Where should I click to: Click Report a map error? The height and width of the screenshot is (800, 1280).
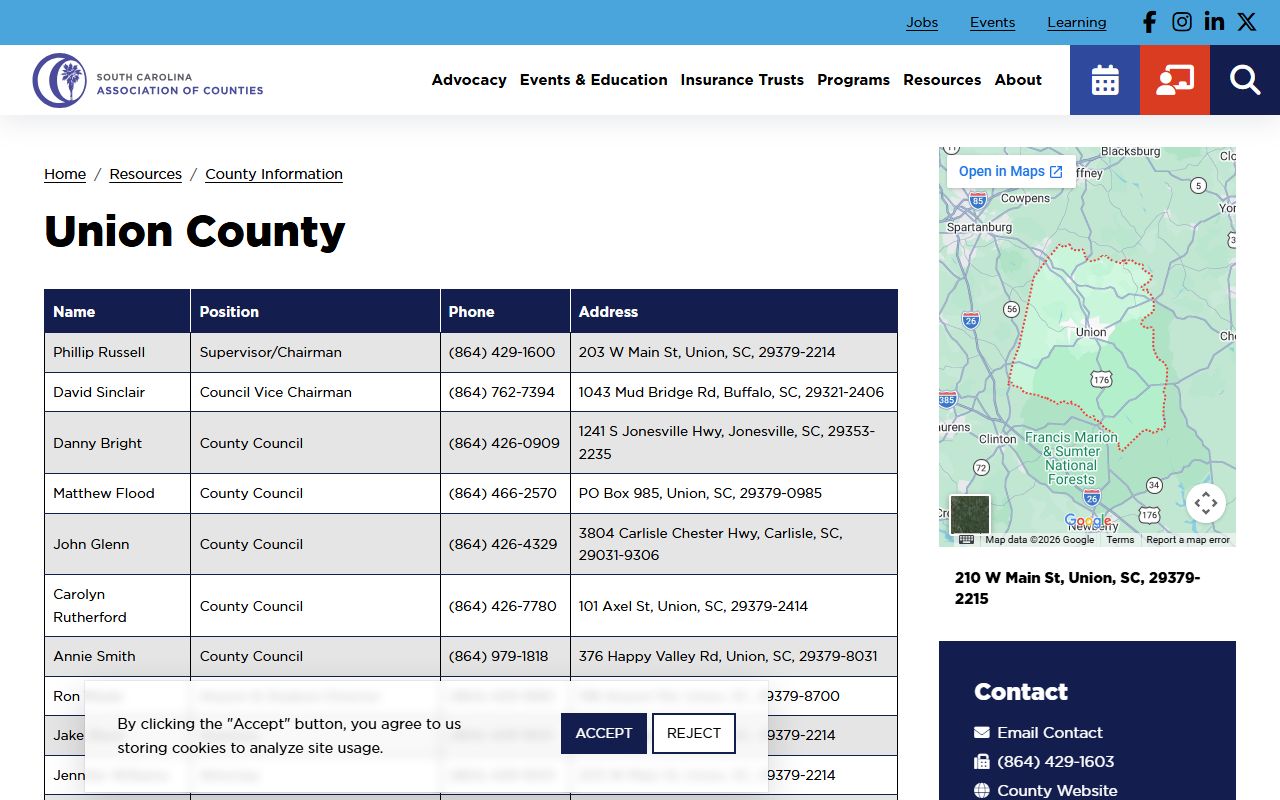pyautogui.click(x=1188, y=540)
